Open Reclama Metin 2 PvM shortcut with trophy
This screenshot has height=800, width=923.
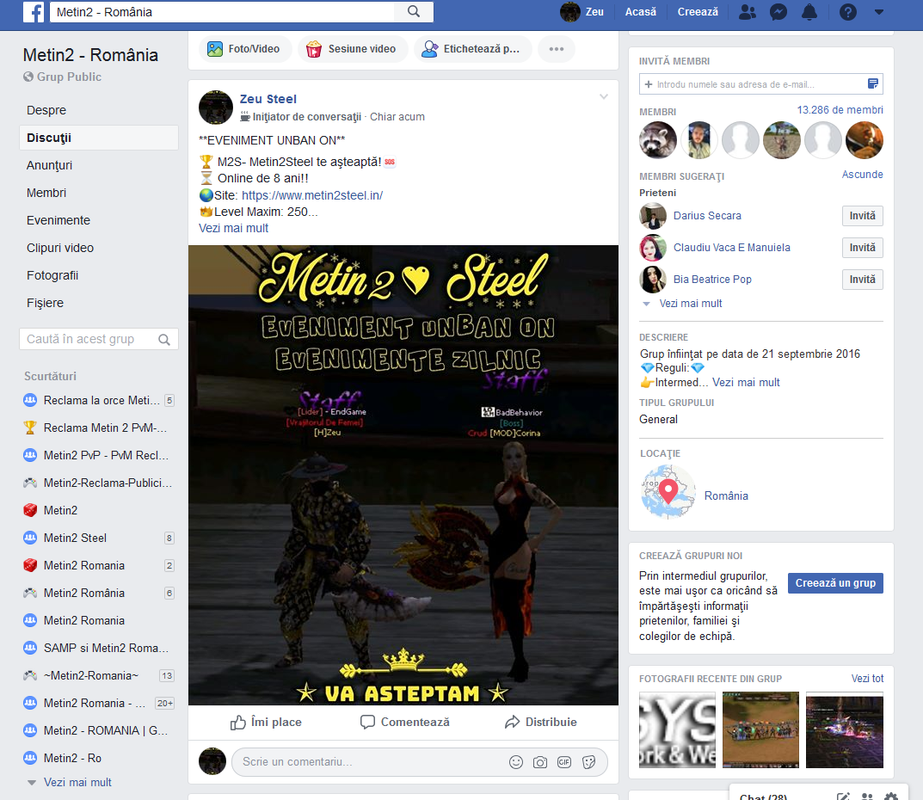(x=105, y=428)
